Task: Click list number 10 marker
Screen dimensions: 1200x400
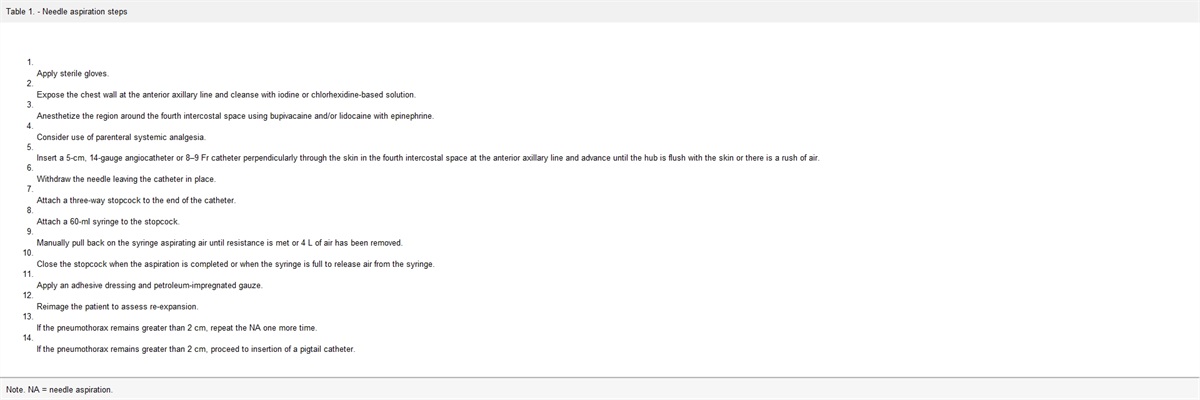Action: pyautogui.click(x=28, y=253)
